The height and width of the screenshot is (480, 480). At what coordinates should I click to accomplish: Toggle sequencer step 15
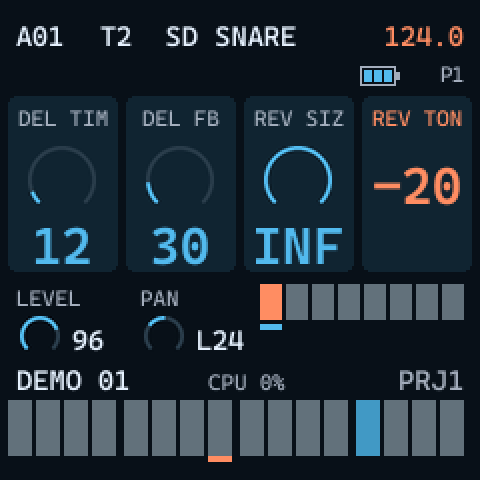click(424, 428)
